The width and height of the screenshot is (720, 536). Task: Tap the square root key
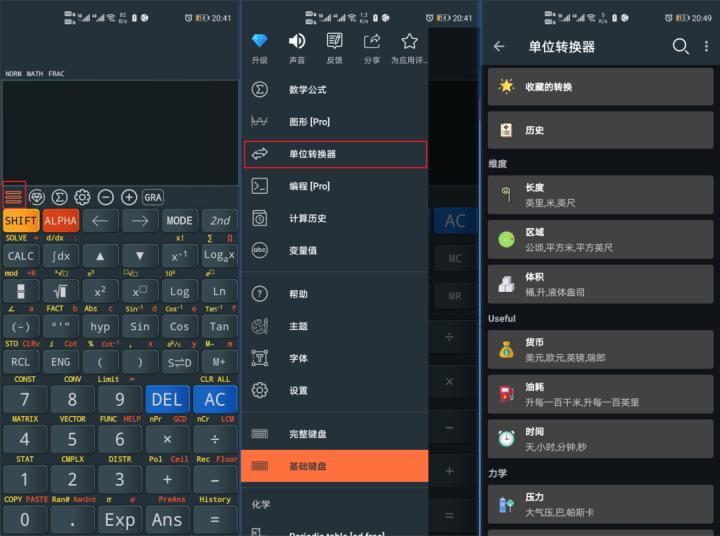[61, 291]
